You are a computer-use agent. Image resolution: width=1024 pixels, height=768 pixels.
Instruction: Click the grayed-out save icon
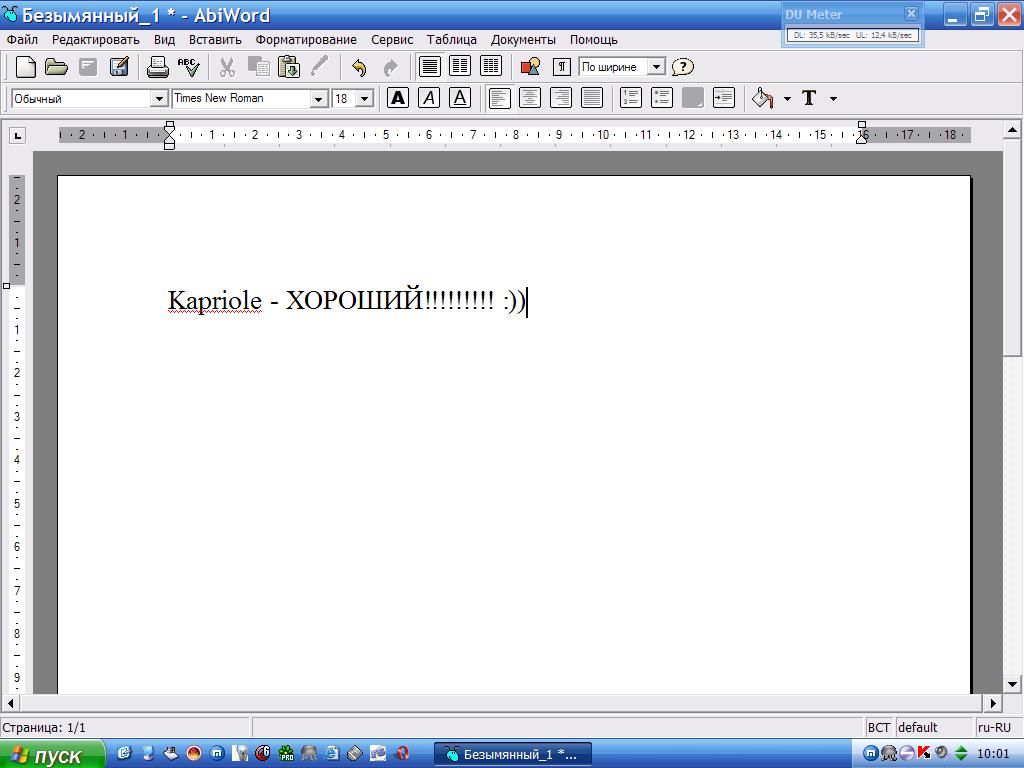click(88, 67)
